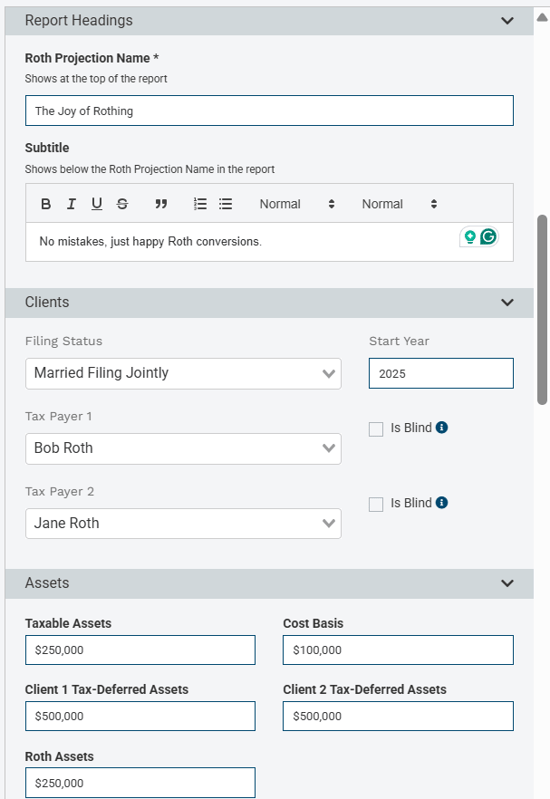The height and width of the screenshot is (799, 550).
Task: Open the Filing Status dropdown
Action: pyautogui.click(x=184, y=374)
